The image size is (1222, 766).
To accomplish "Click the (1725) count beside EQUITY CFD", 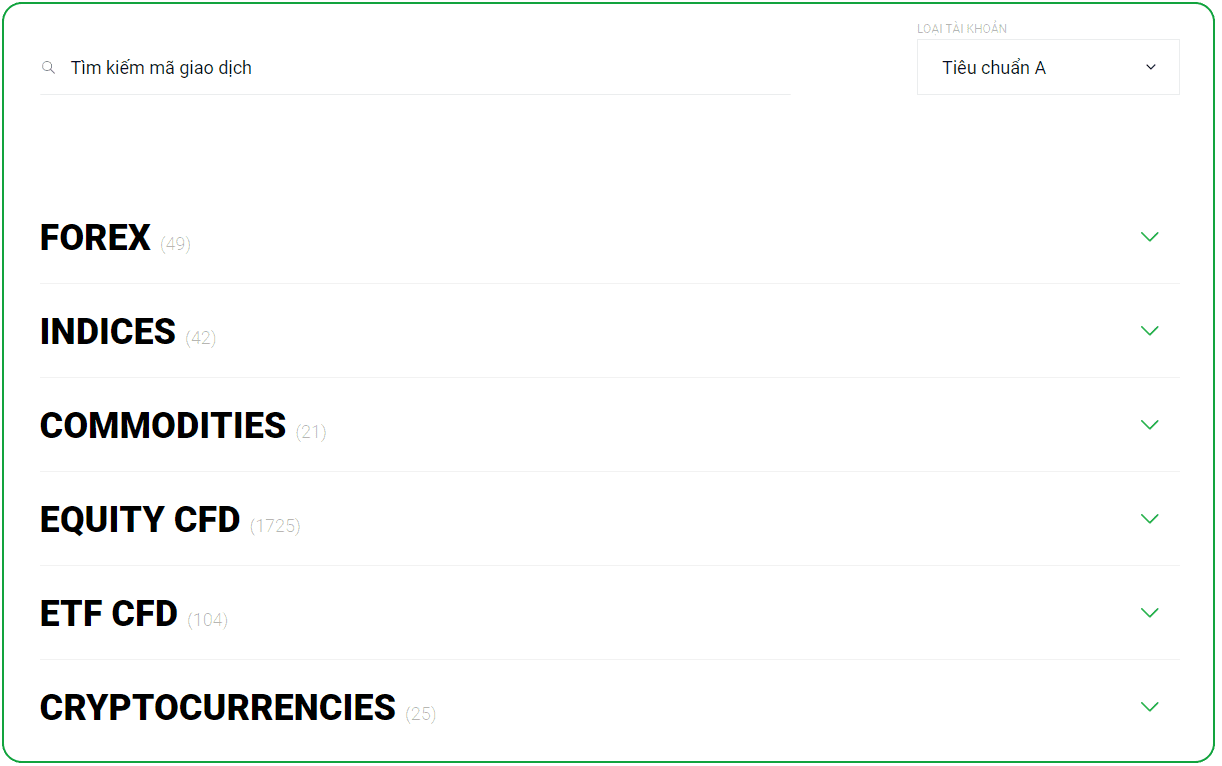I will click(275, 525).
